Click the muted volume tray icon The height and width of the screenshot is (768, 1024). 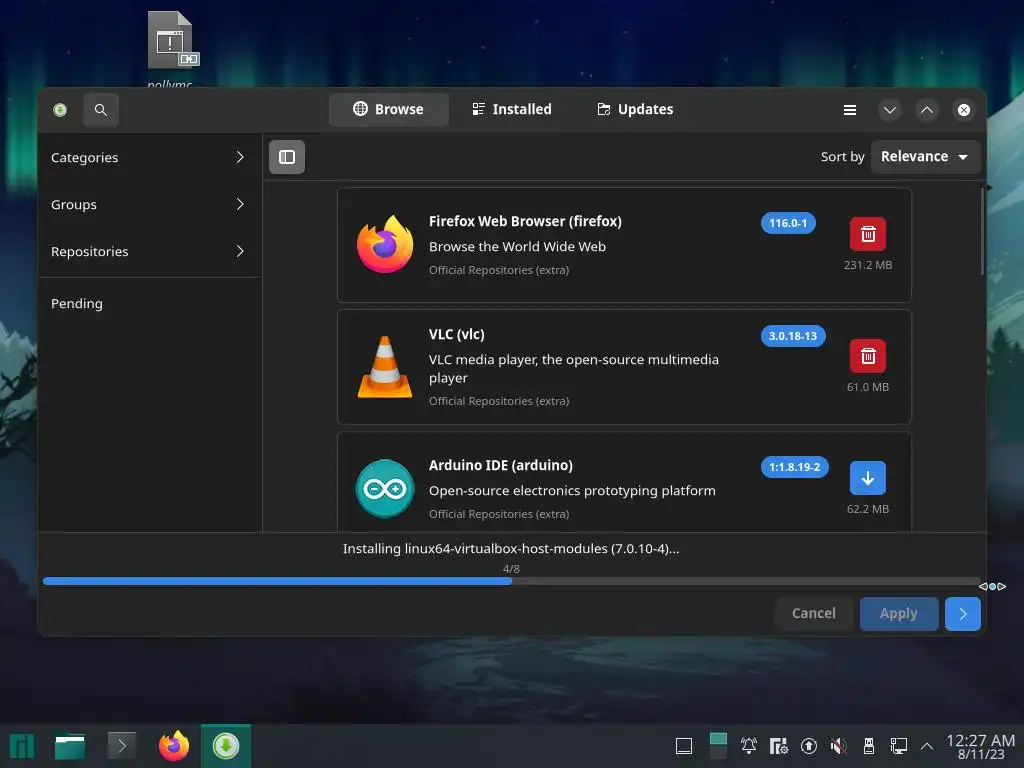839,746
